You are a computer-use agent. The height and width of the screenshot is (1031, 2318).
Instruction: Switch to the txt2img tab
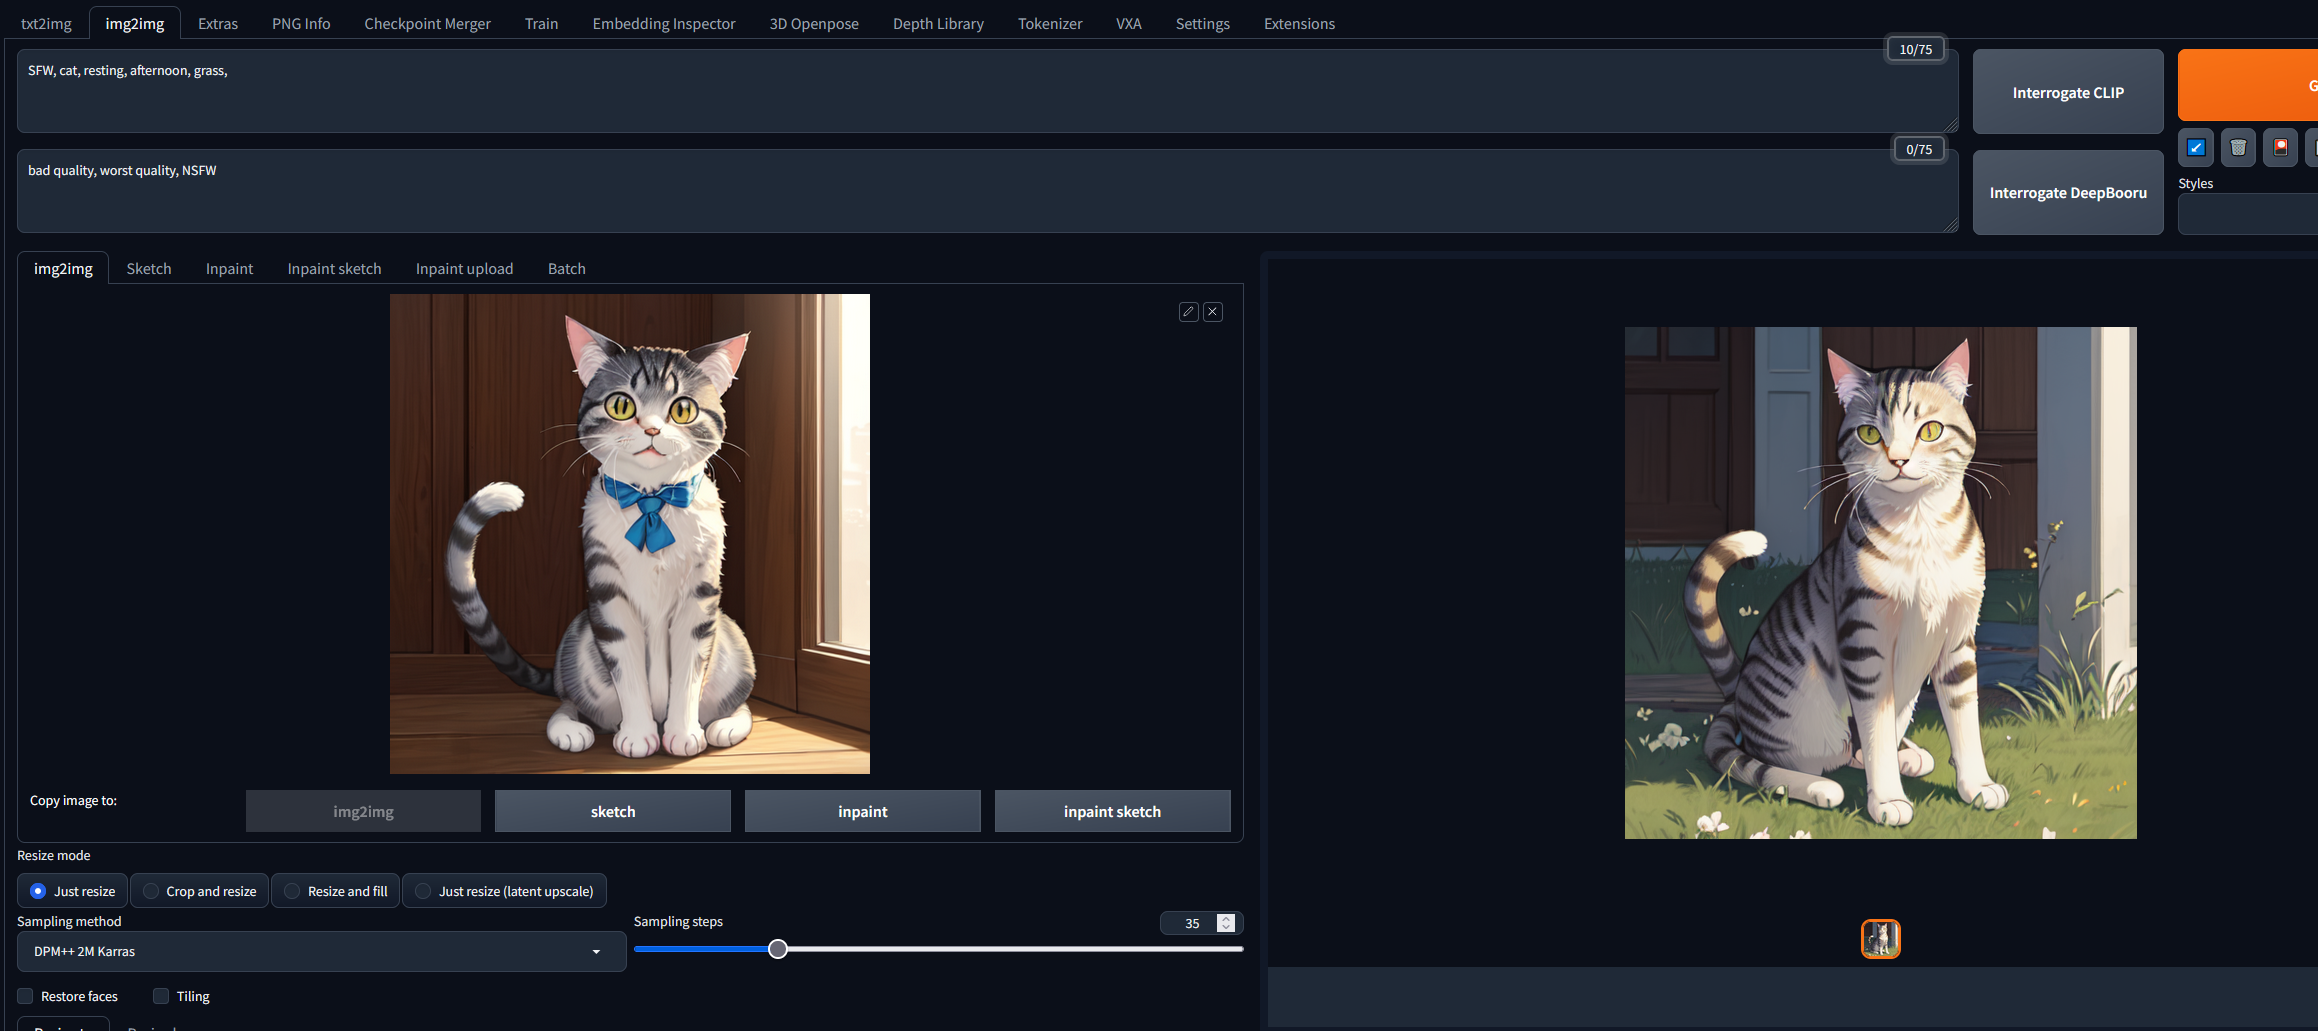(x=46, y=22)
